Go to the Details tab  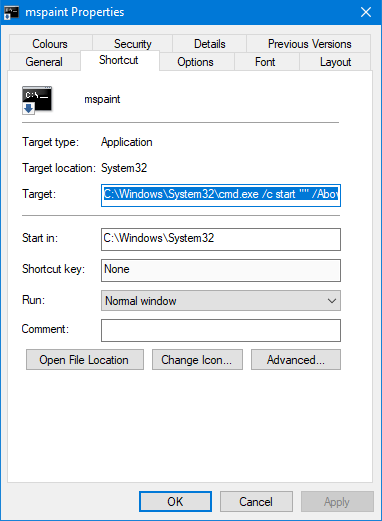click(210, 44)
